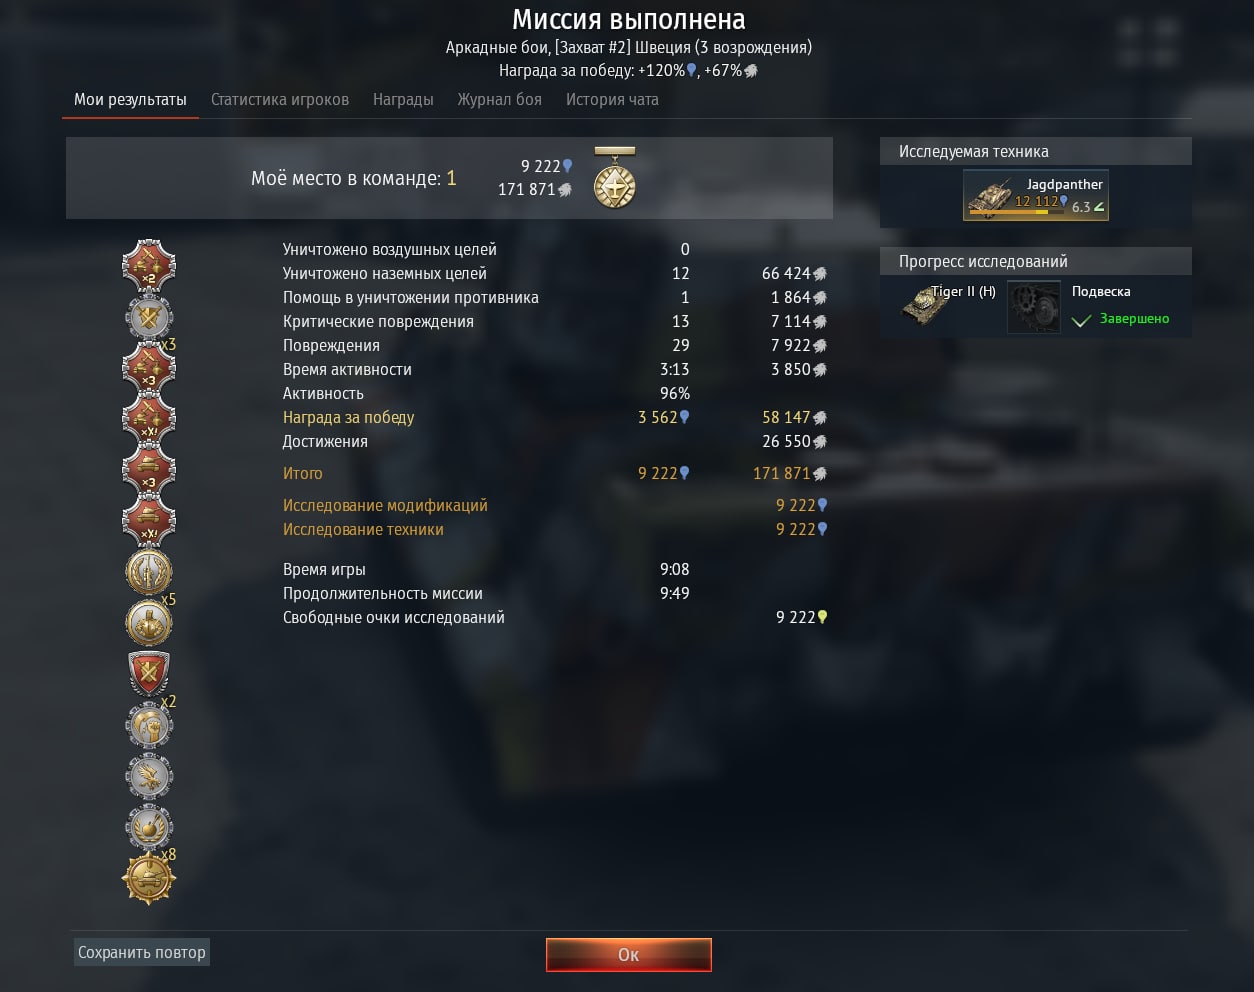Switch to История чата tab
The image size is (1254, 992).
[x=612, y=99]
